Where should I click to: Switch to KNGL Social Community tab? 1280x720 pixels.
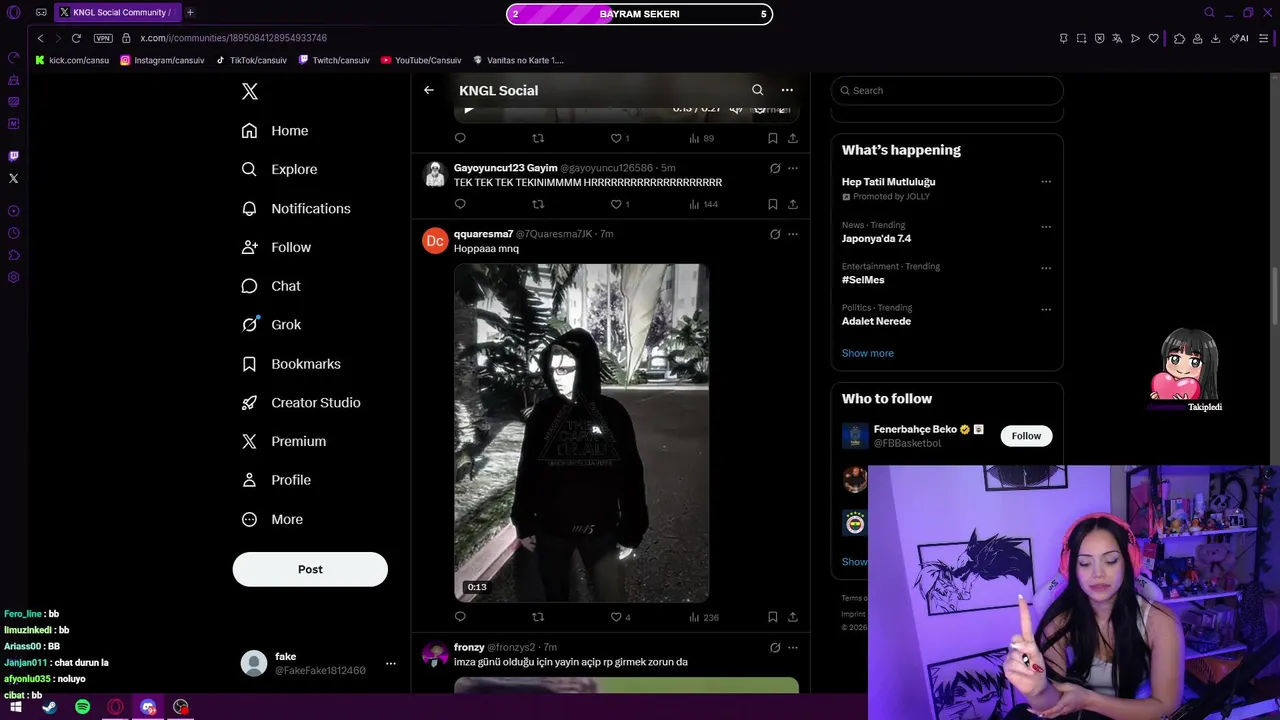pos(116,13)
